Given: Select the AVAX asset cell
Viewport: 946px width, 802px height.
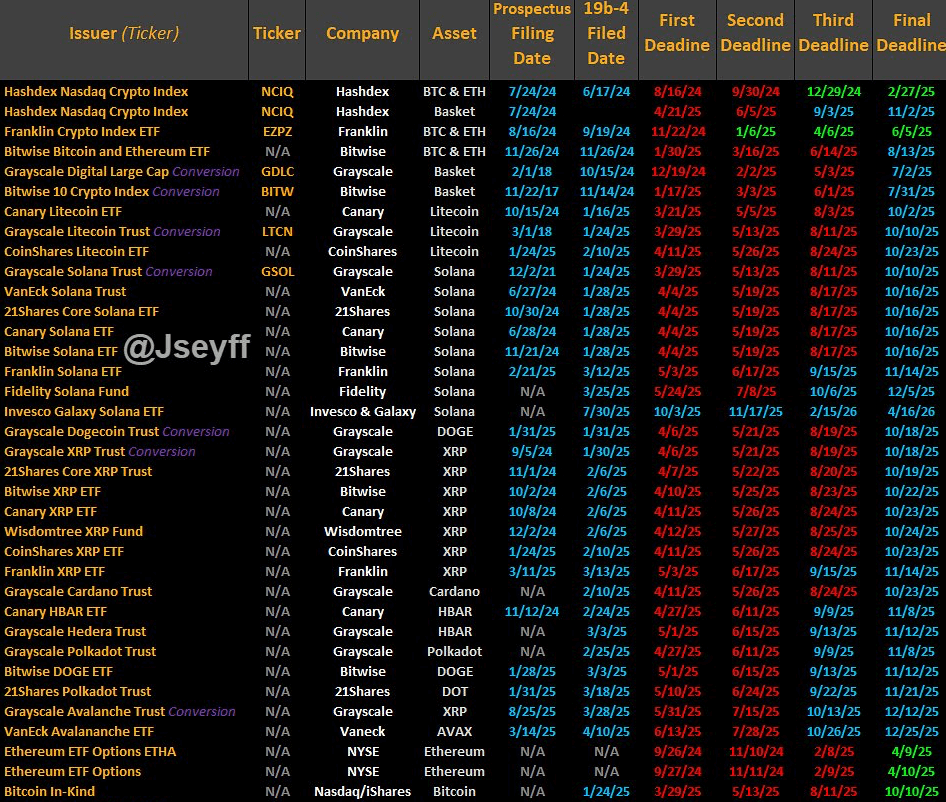Looking at the screenshot, I should pyautogui.click(x=454, y=731).
